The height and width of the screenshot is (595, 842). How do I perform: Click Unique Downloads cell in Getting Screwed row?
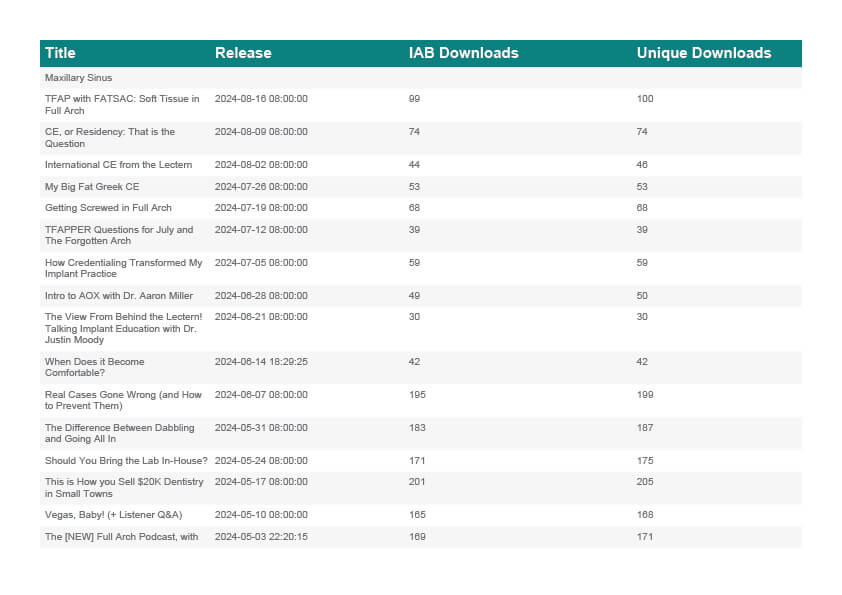pyautogui.click(x=642, y=208)
